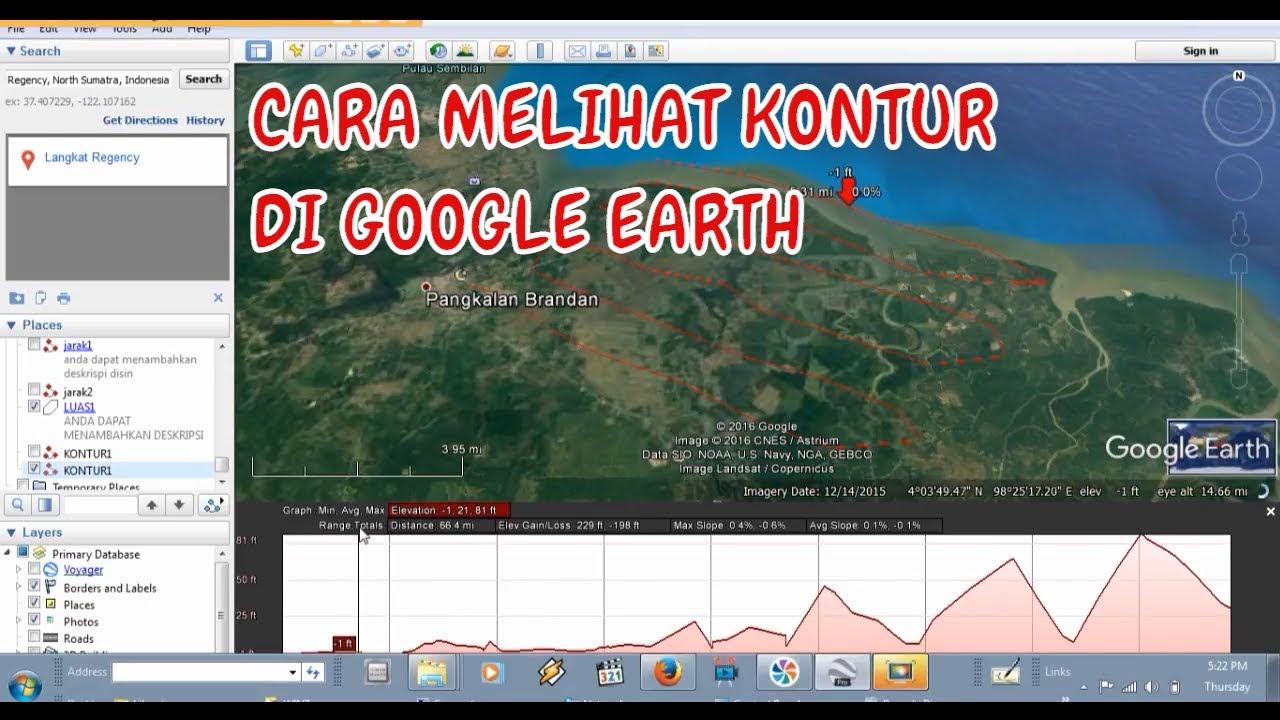
Task: Select the jarak2 path item
Action: 78,392
